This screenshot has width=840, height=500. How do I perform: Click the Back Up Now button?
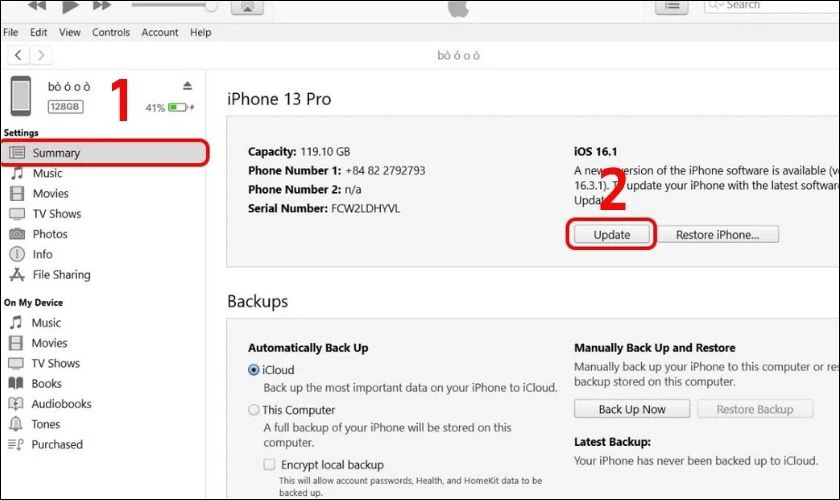(x=632, y=409)
